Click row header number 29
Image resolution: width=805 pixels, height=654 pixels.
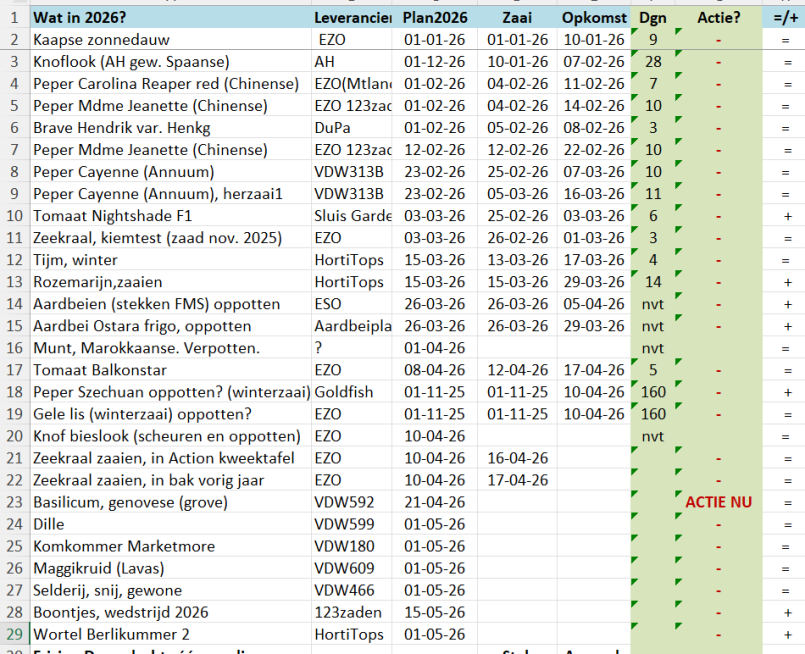[x=14, y=634]
